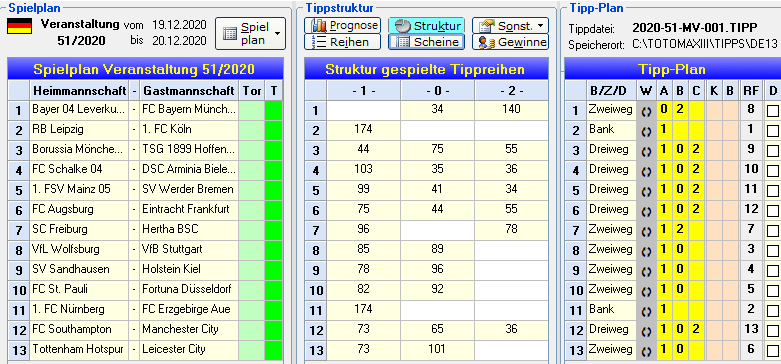Toggle the D checkbox in Tipp-Plan row 4
This screenshot has height=364, width=781.
(773, 171)
